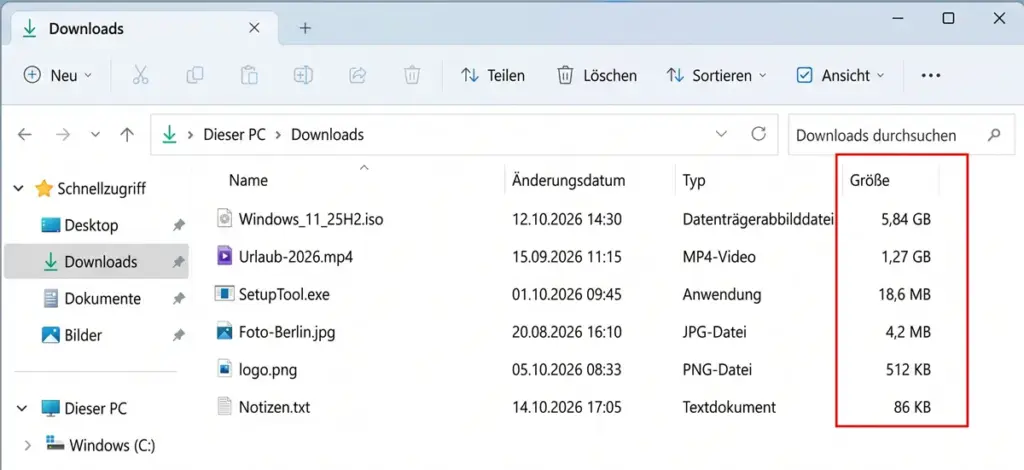Viewport: 1024px width, 470px height.
Task: Click the green download icon in address bar
Action: [170, 135]
